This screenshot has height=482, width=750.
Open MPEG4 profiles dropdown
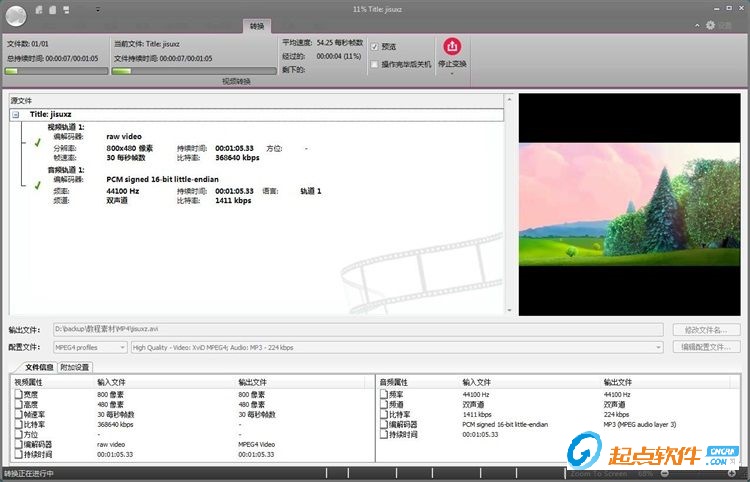tap(90, 348)
